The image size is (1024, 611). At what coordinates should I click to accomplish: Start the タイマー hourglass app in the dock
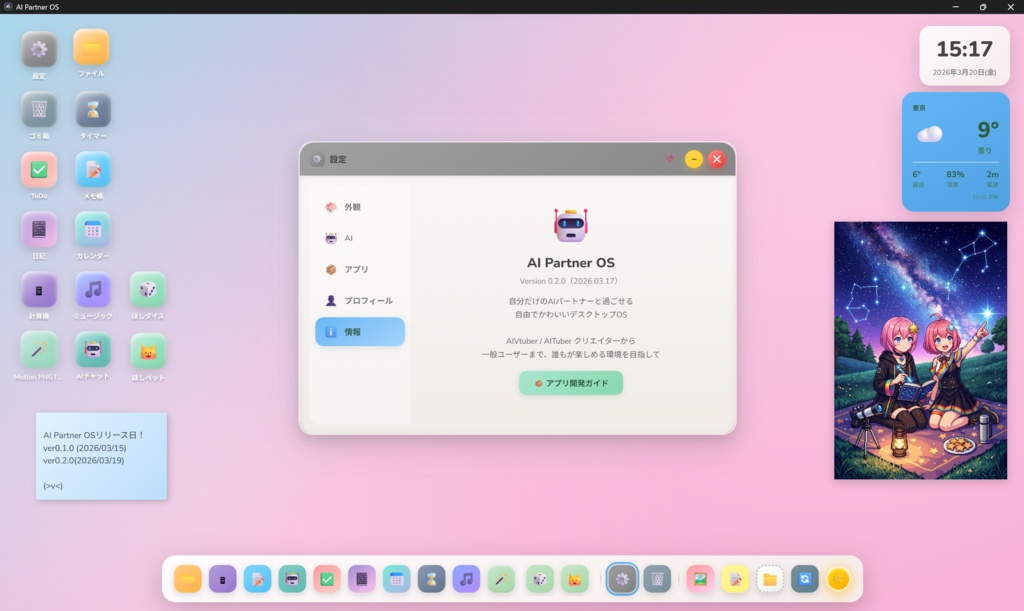(431, 579)
